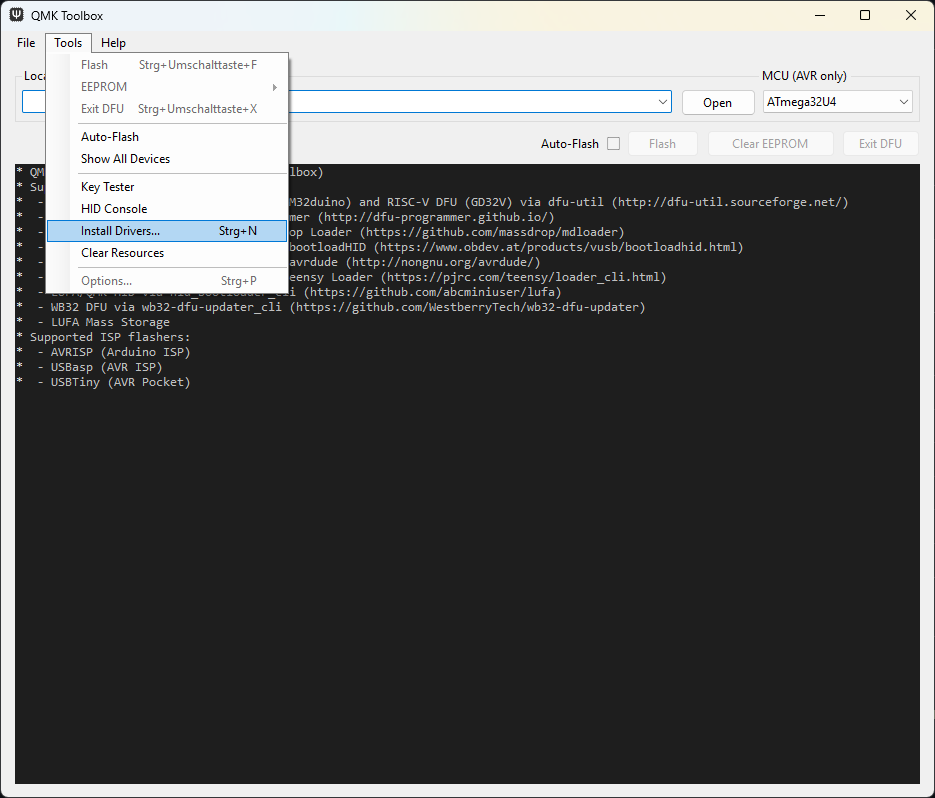Image resolution: width=935 pixels, height=798 pixels.
Task: Click the teensy loader_cli URL text
Action: 524,277
